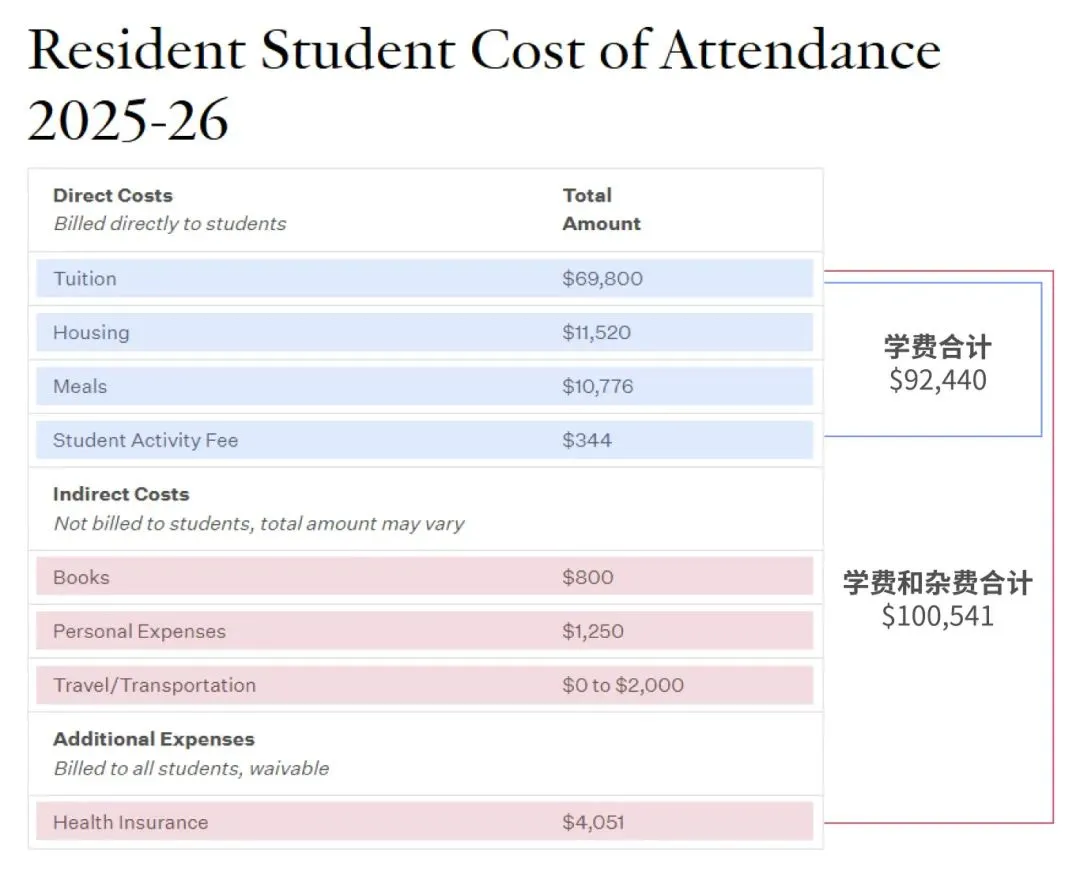The image size is (1080, 883).
Task: Click the $11,520 housing amount
Action: pos(596,333)
